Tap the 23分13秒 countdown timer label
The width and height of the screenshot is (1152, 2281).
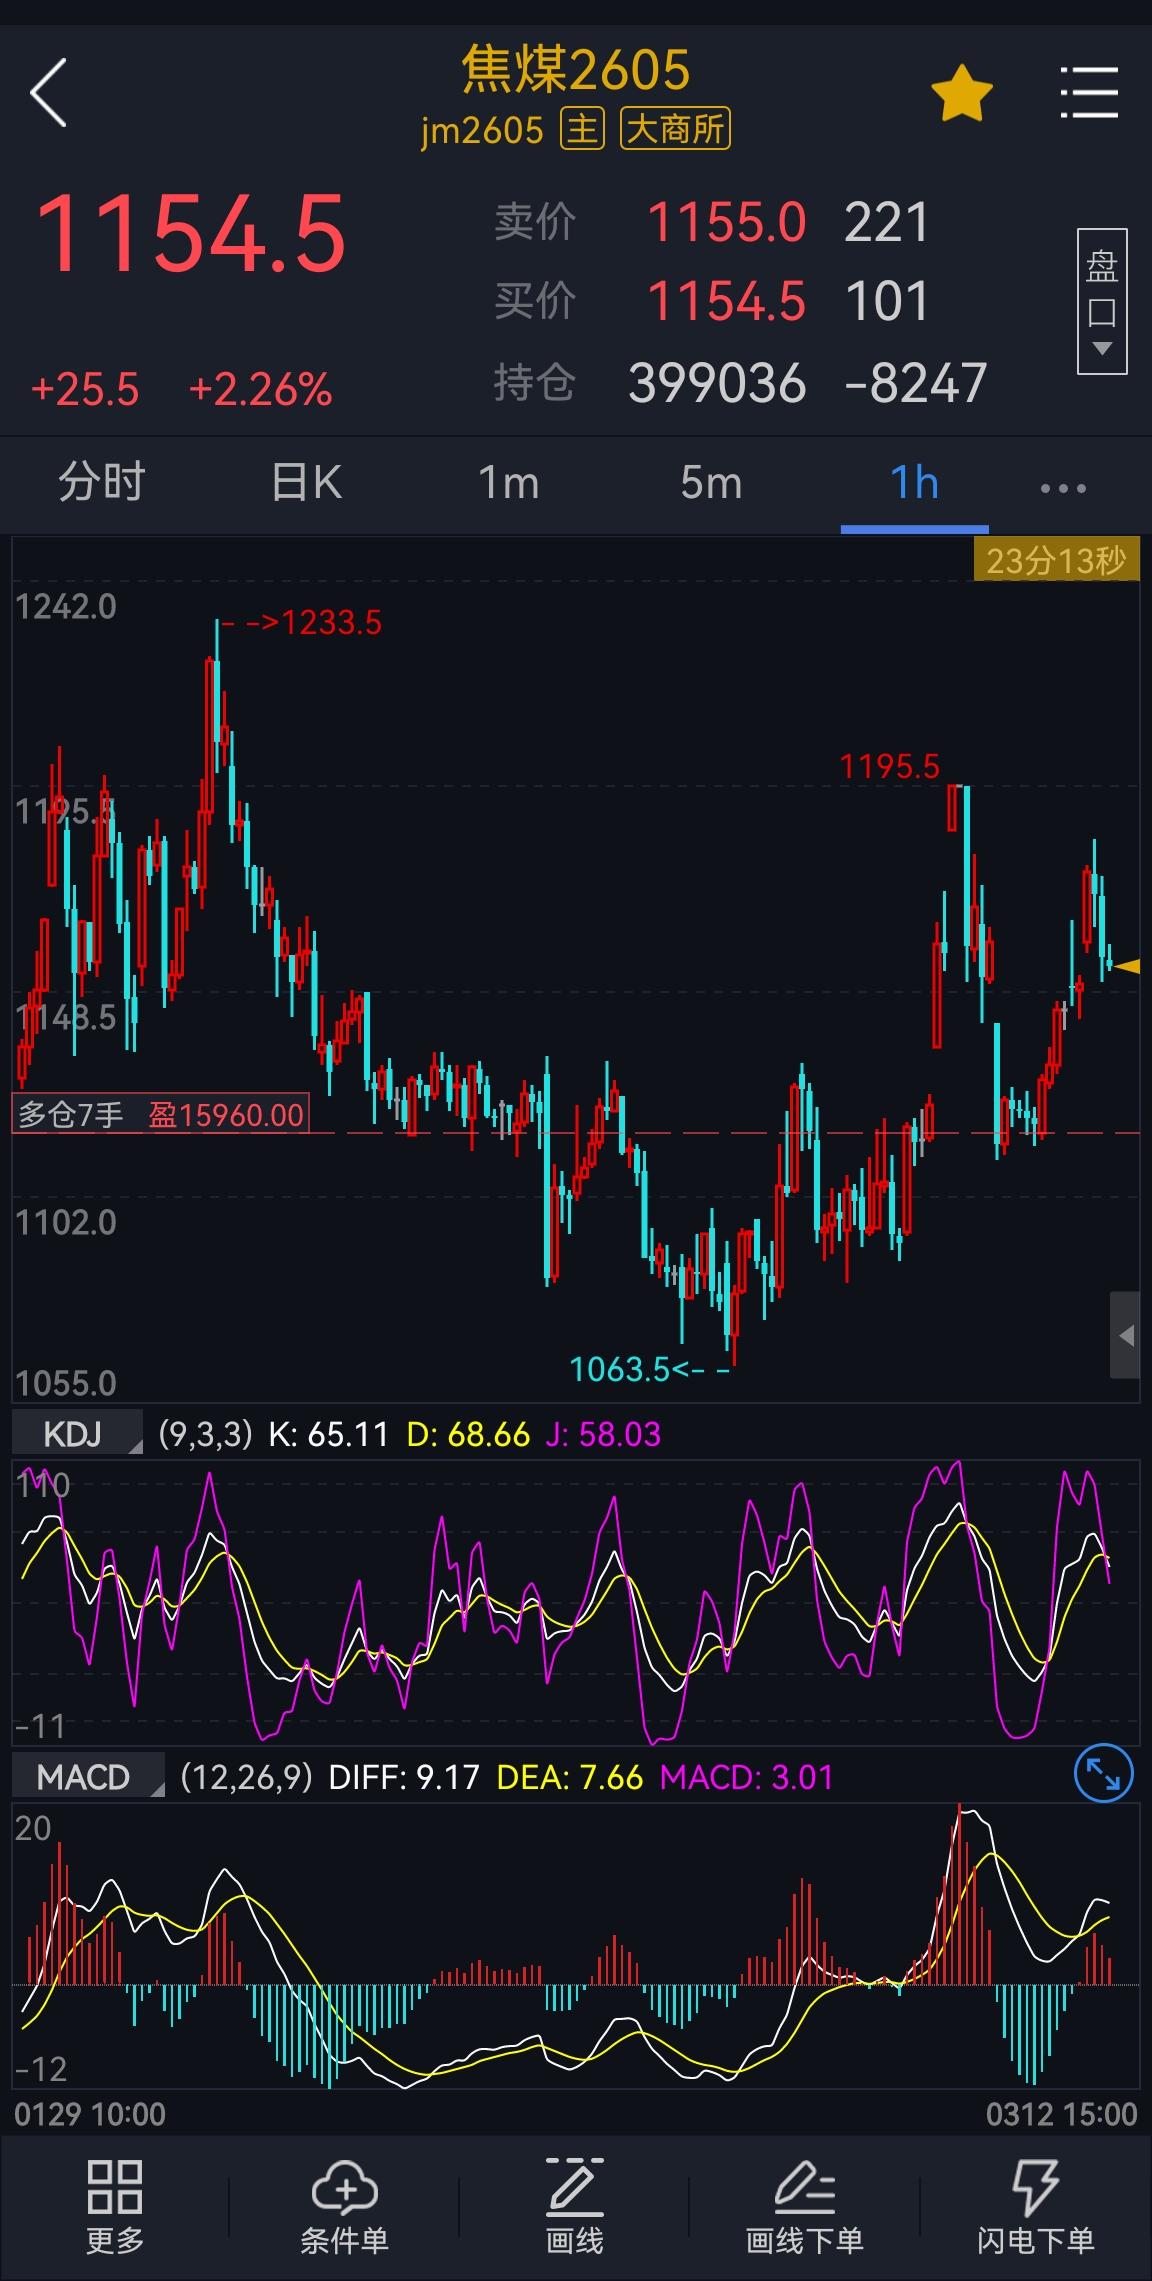[1056, 560]
